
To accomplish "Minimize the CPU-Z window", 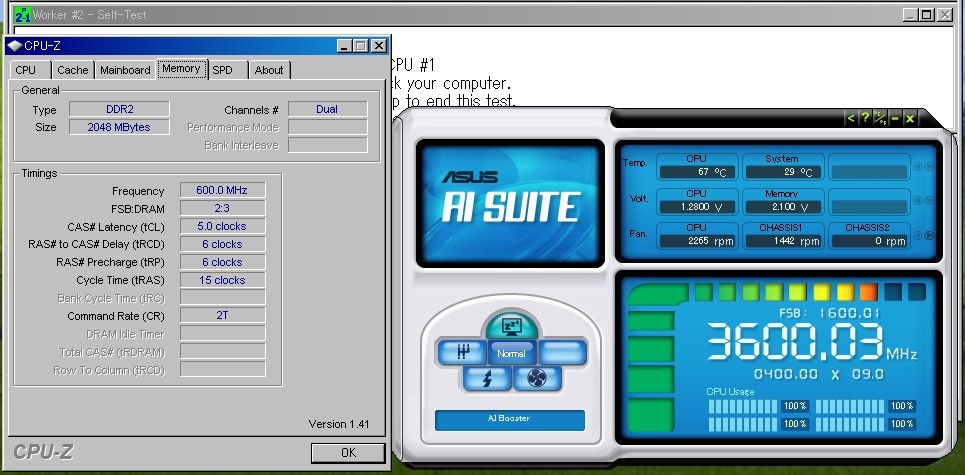I will tap(345, 46).
